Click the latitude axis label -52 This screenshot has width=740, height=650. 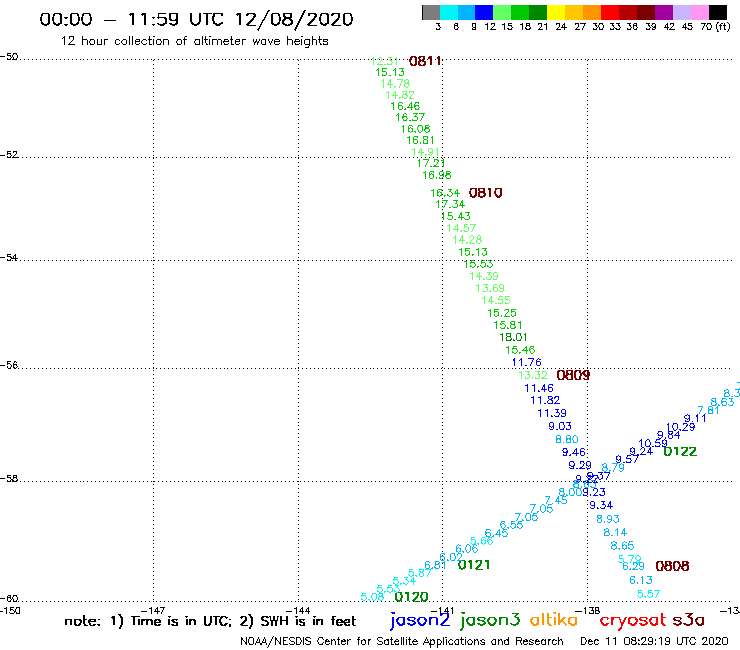(x=9, y=155)
